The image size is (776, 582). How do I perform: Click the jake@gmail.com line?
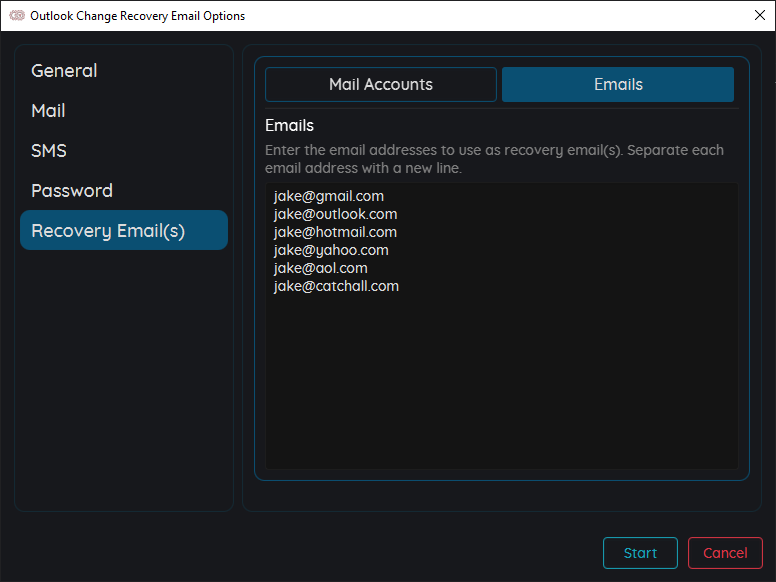click(329, 196)
